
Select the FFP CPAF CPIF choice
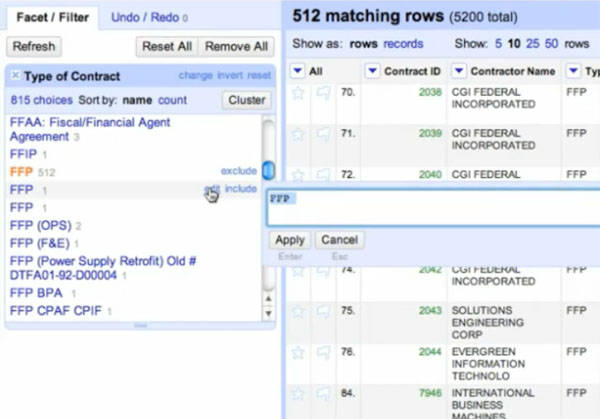pos(55,311)
